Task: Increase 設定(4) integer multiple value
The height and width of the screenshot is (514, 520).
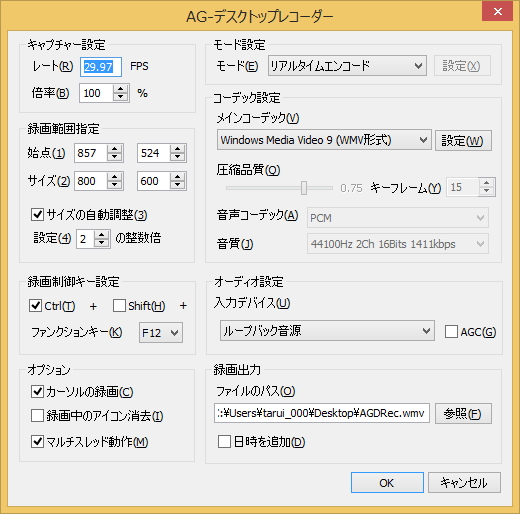Action: pyautogui.click(x=102, y=235)
